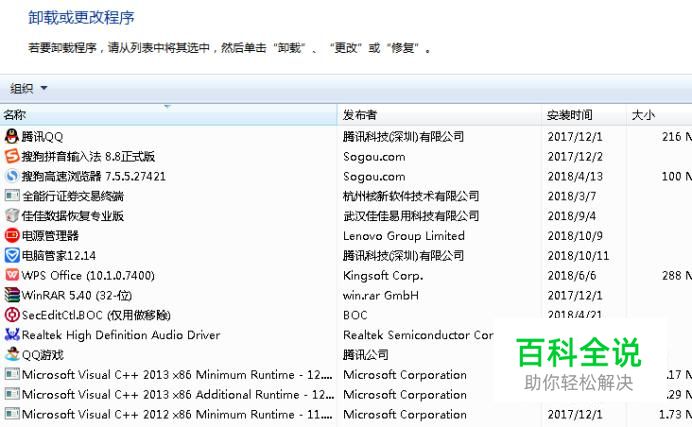Screen dimensions: 692x427
Task: Click the Visual C++ 2012 Minimum Runtime icon
Action: pos(11,414)
